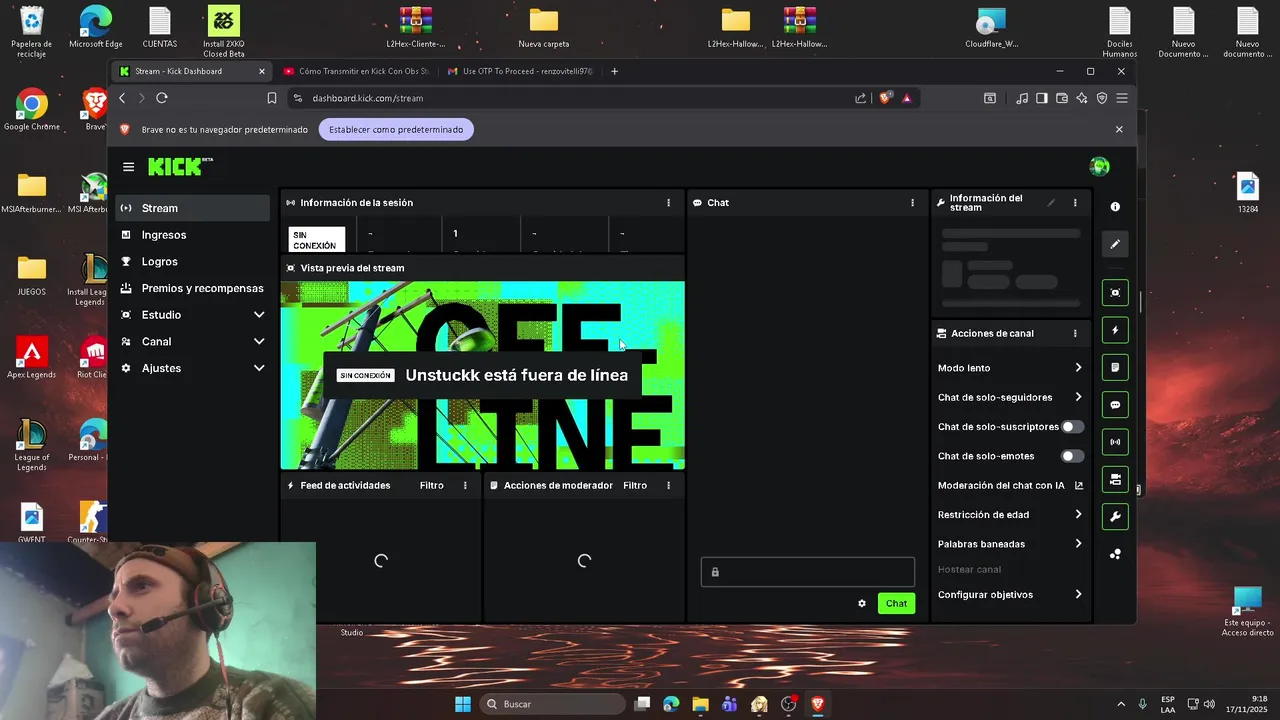Click Brave VPN shield toolbar icon
The height and width of the screenshot is (720, 1280).
(x=1102, y=98)
